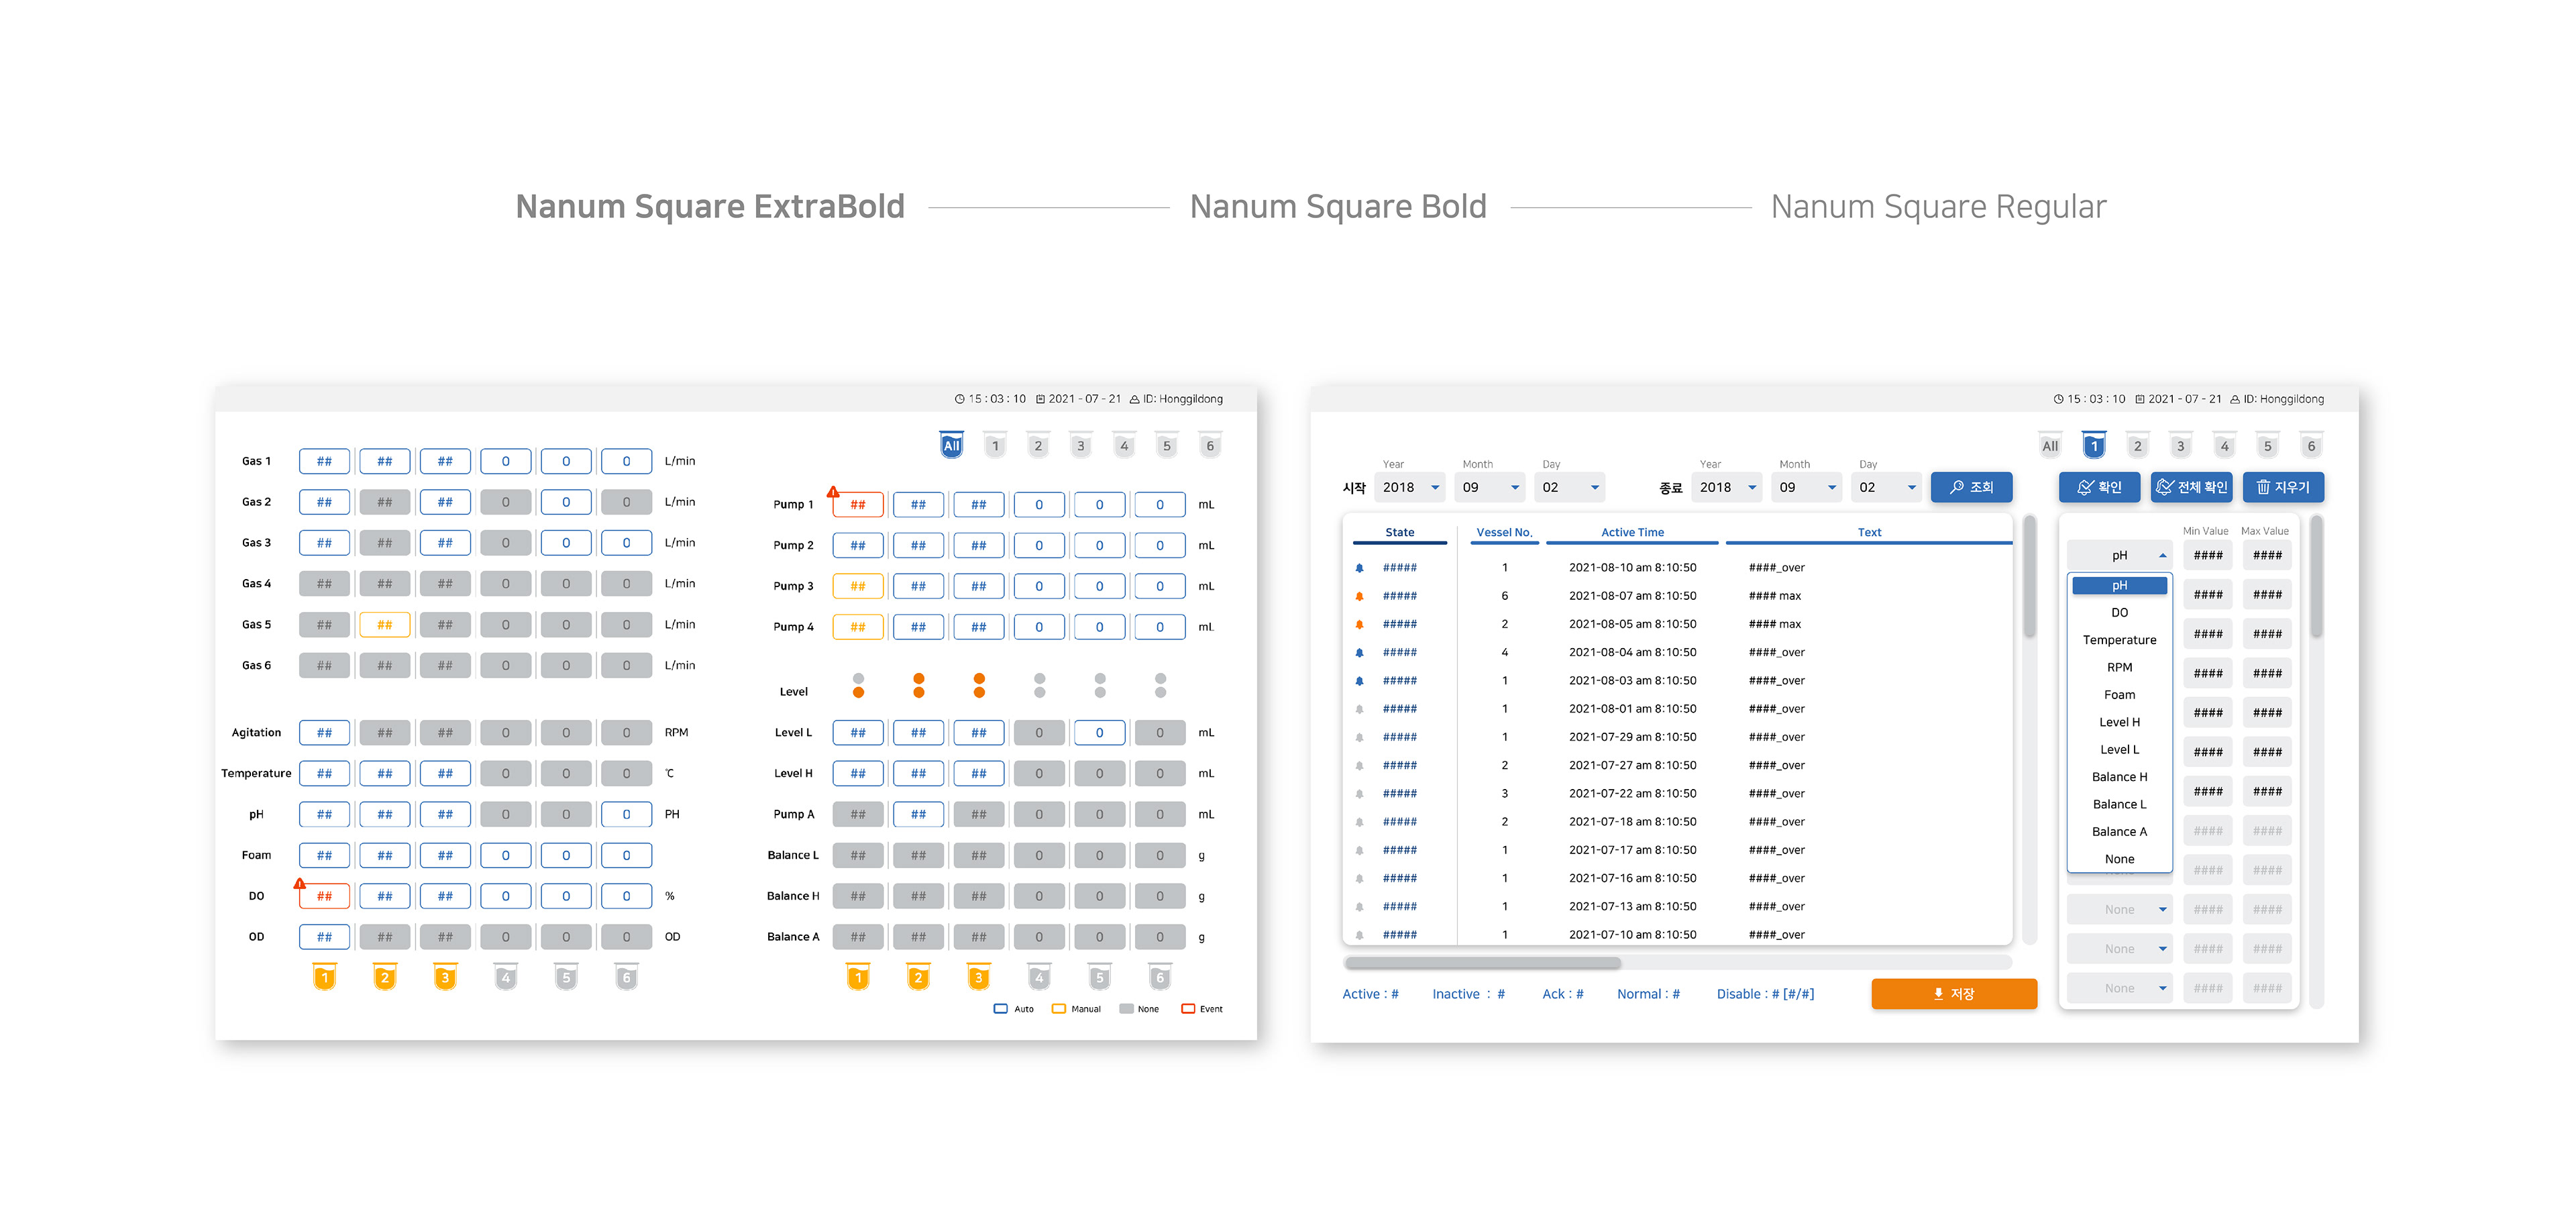Click Manual legend swatch in monitoring panel

[1059, 1009]
